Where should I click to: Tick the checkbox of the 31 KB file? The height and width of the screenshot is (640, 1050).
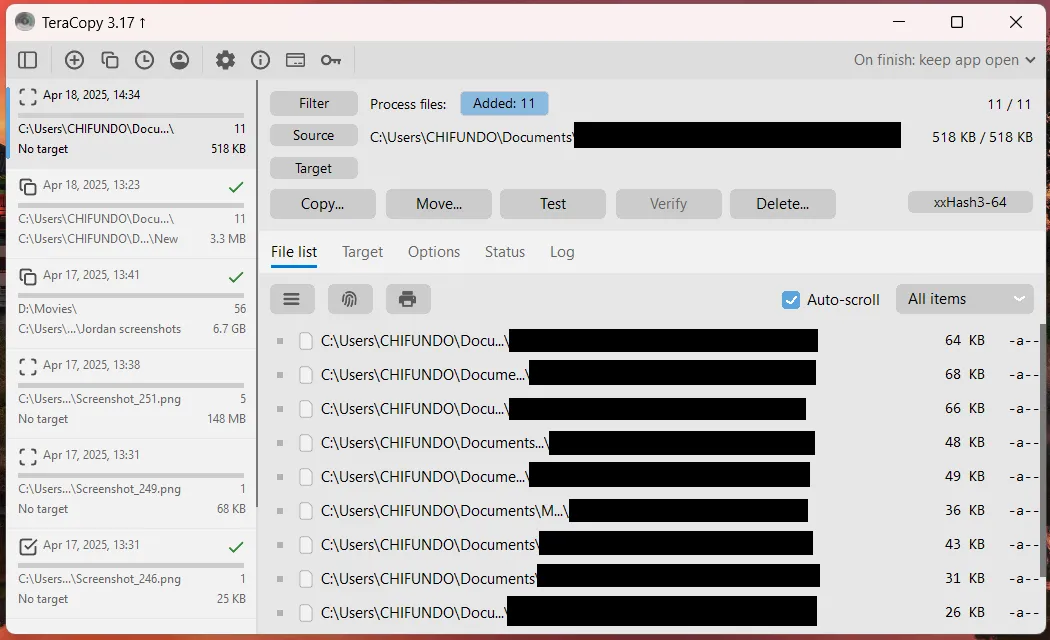(305, 578)
